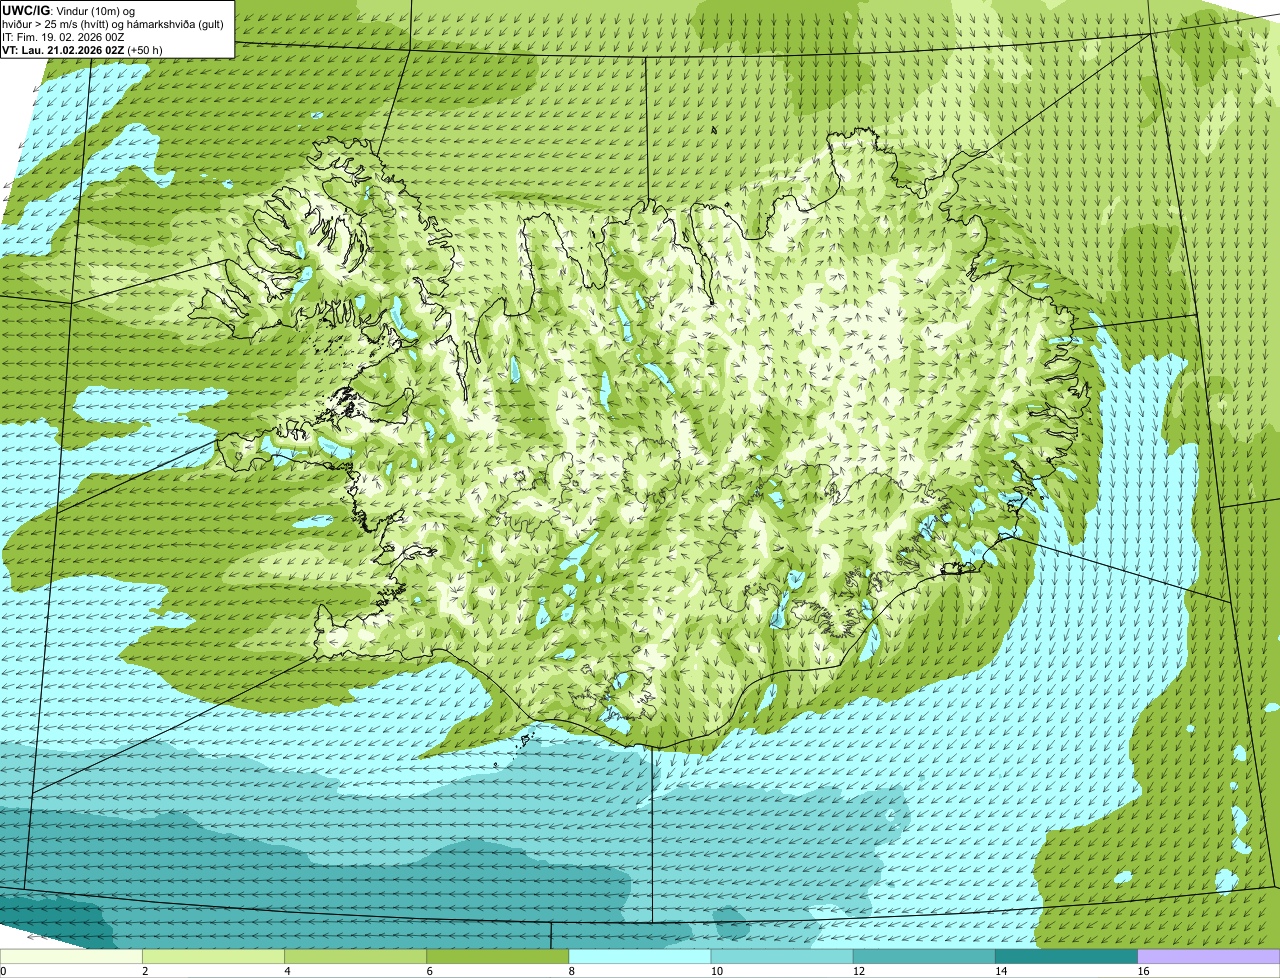This screenshot has height=978, width=1280.
Task: Click the 8–10 m/s light cyan legend swatch
Action: (x=640, y=956)
